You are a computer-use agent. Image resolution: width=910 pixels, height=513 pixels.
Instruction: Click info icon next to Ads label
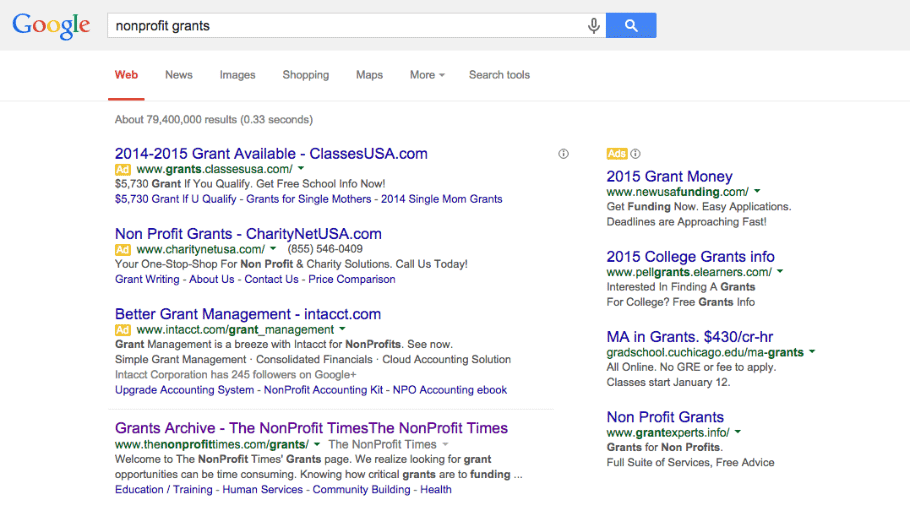tap(635, 154)
